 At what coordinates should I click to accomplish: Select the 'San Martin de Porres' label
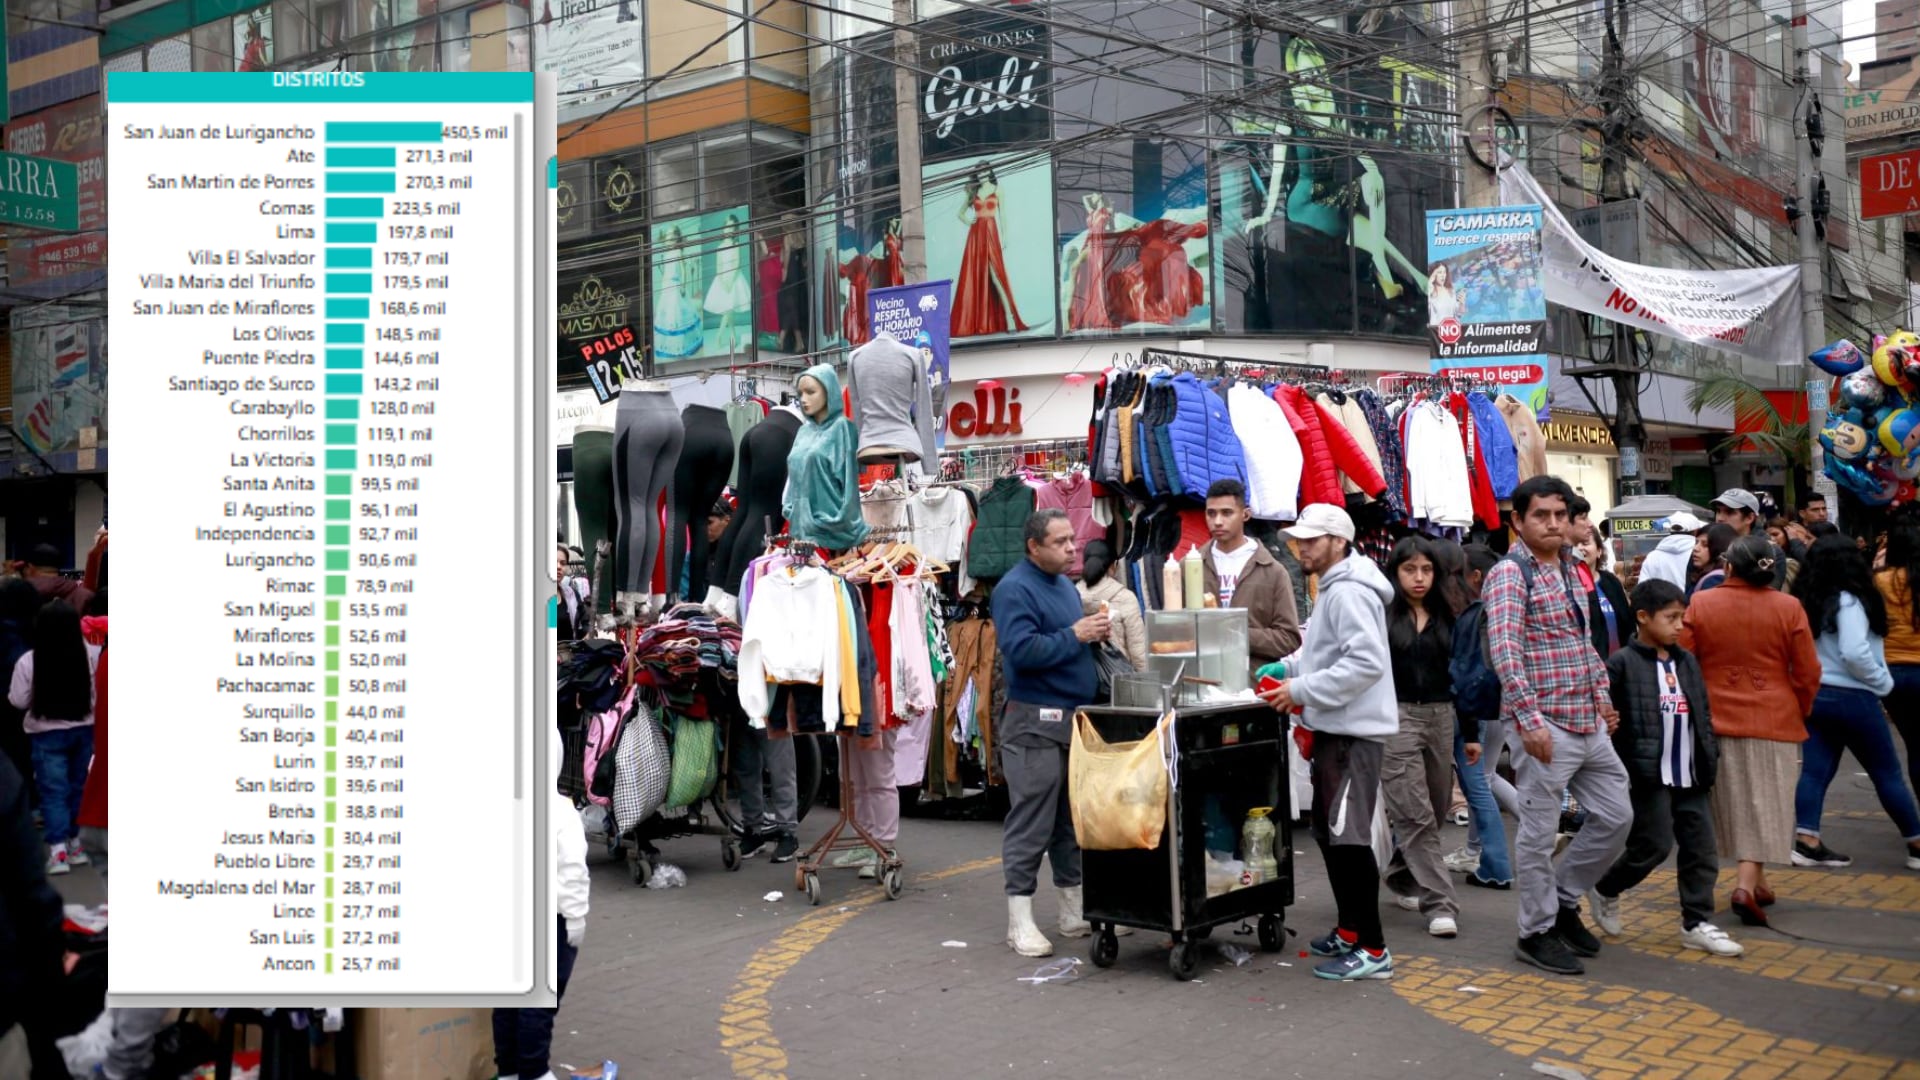[x=230, y=182]
